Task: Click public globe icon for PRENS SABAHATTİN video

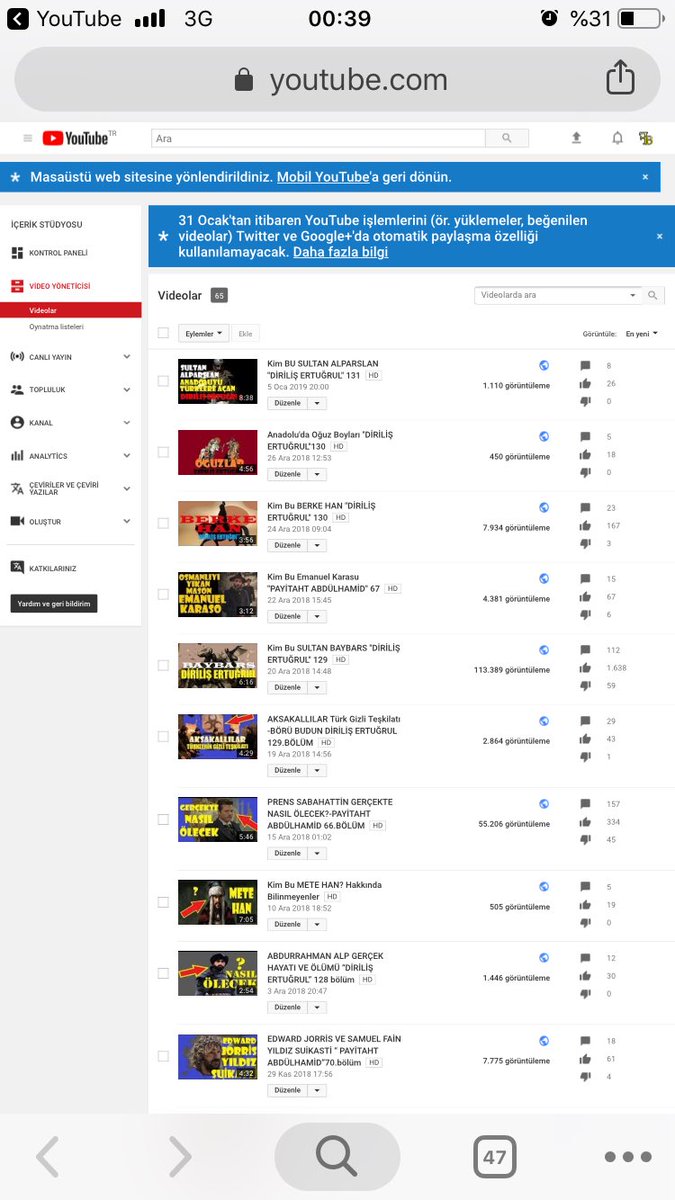Action: pyautogui.click(x=544, y=803)
